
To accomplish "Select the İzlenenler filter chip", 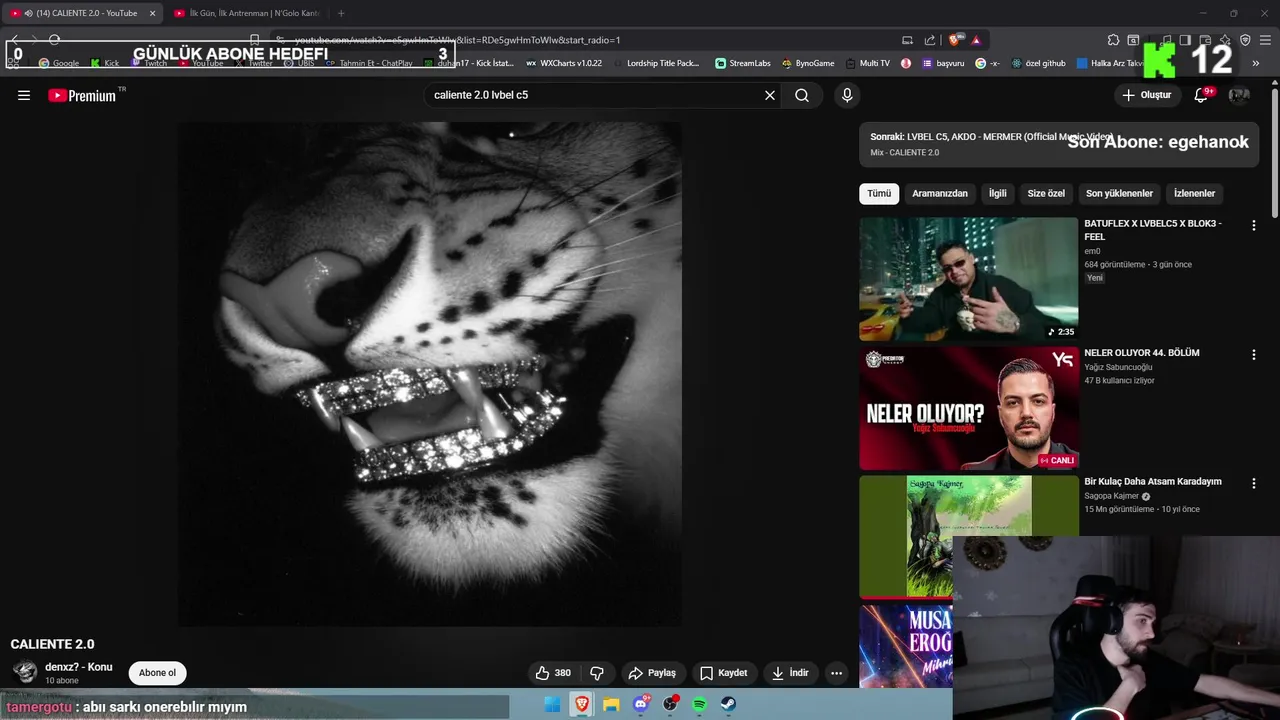I will [1194, 193].
